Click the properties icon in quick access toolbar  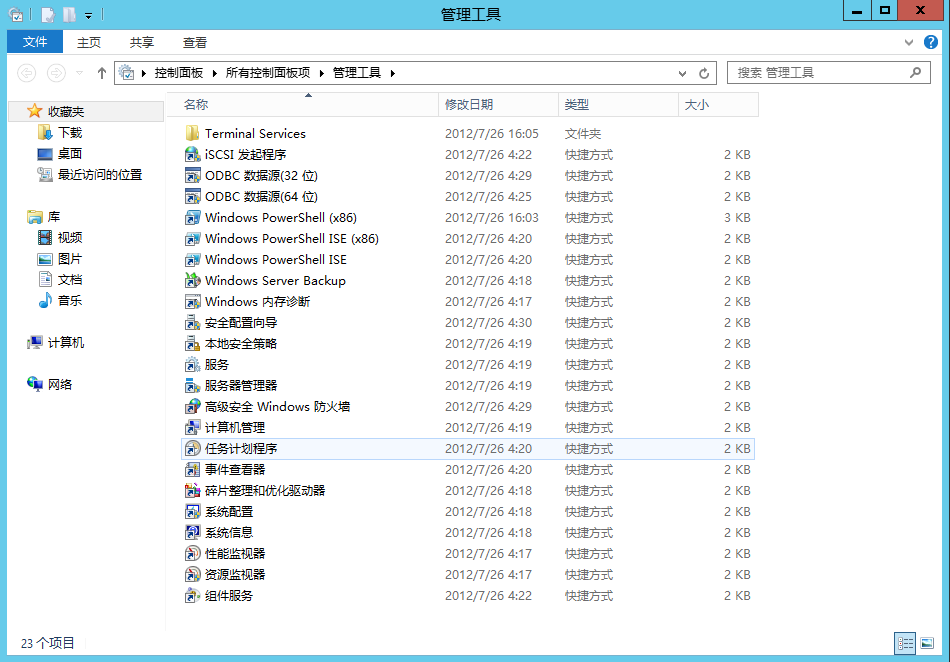(48, 15)
